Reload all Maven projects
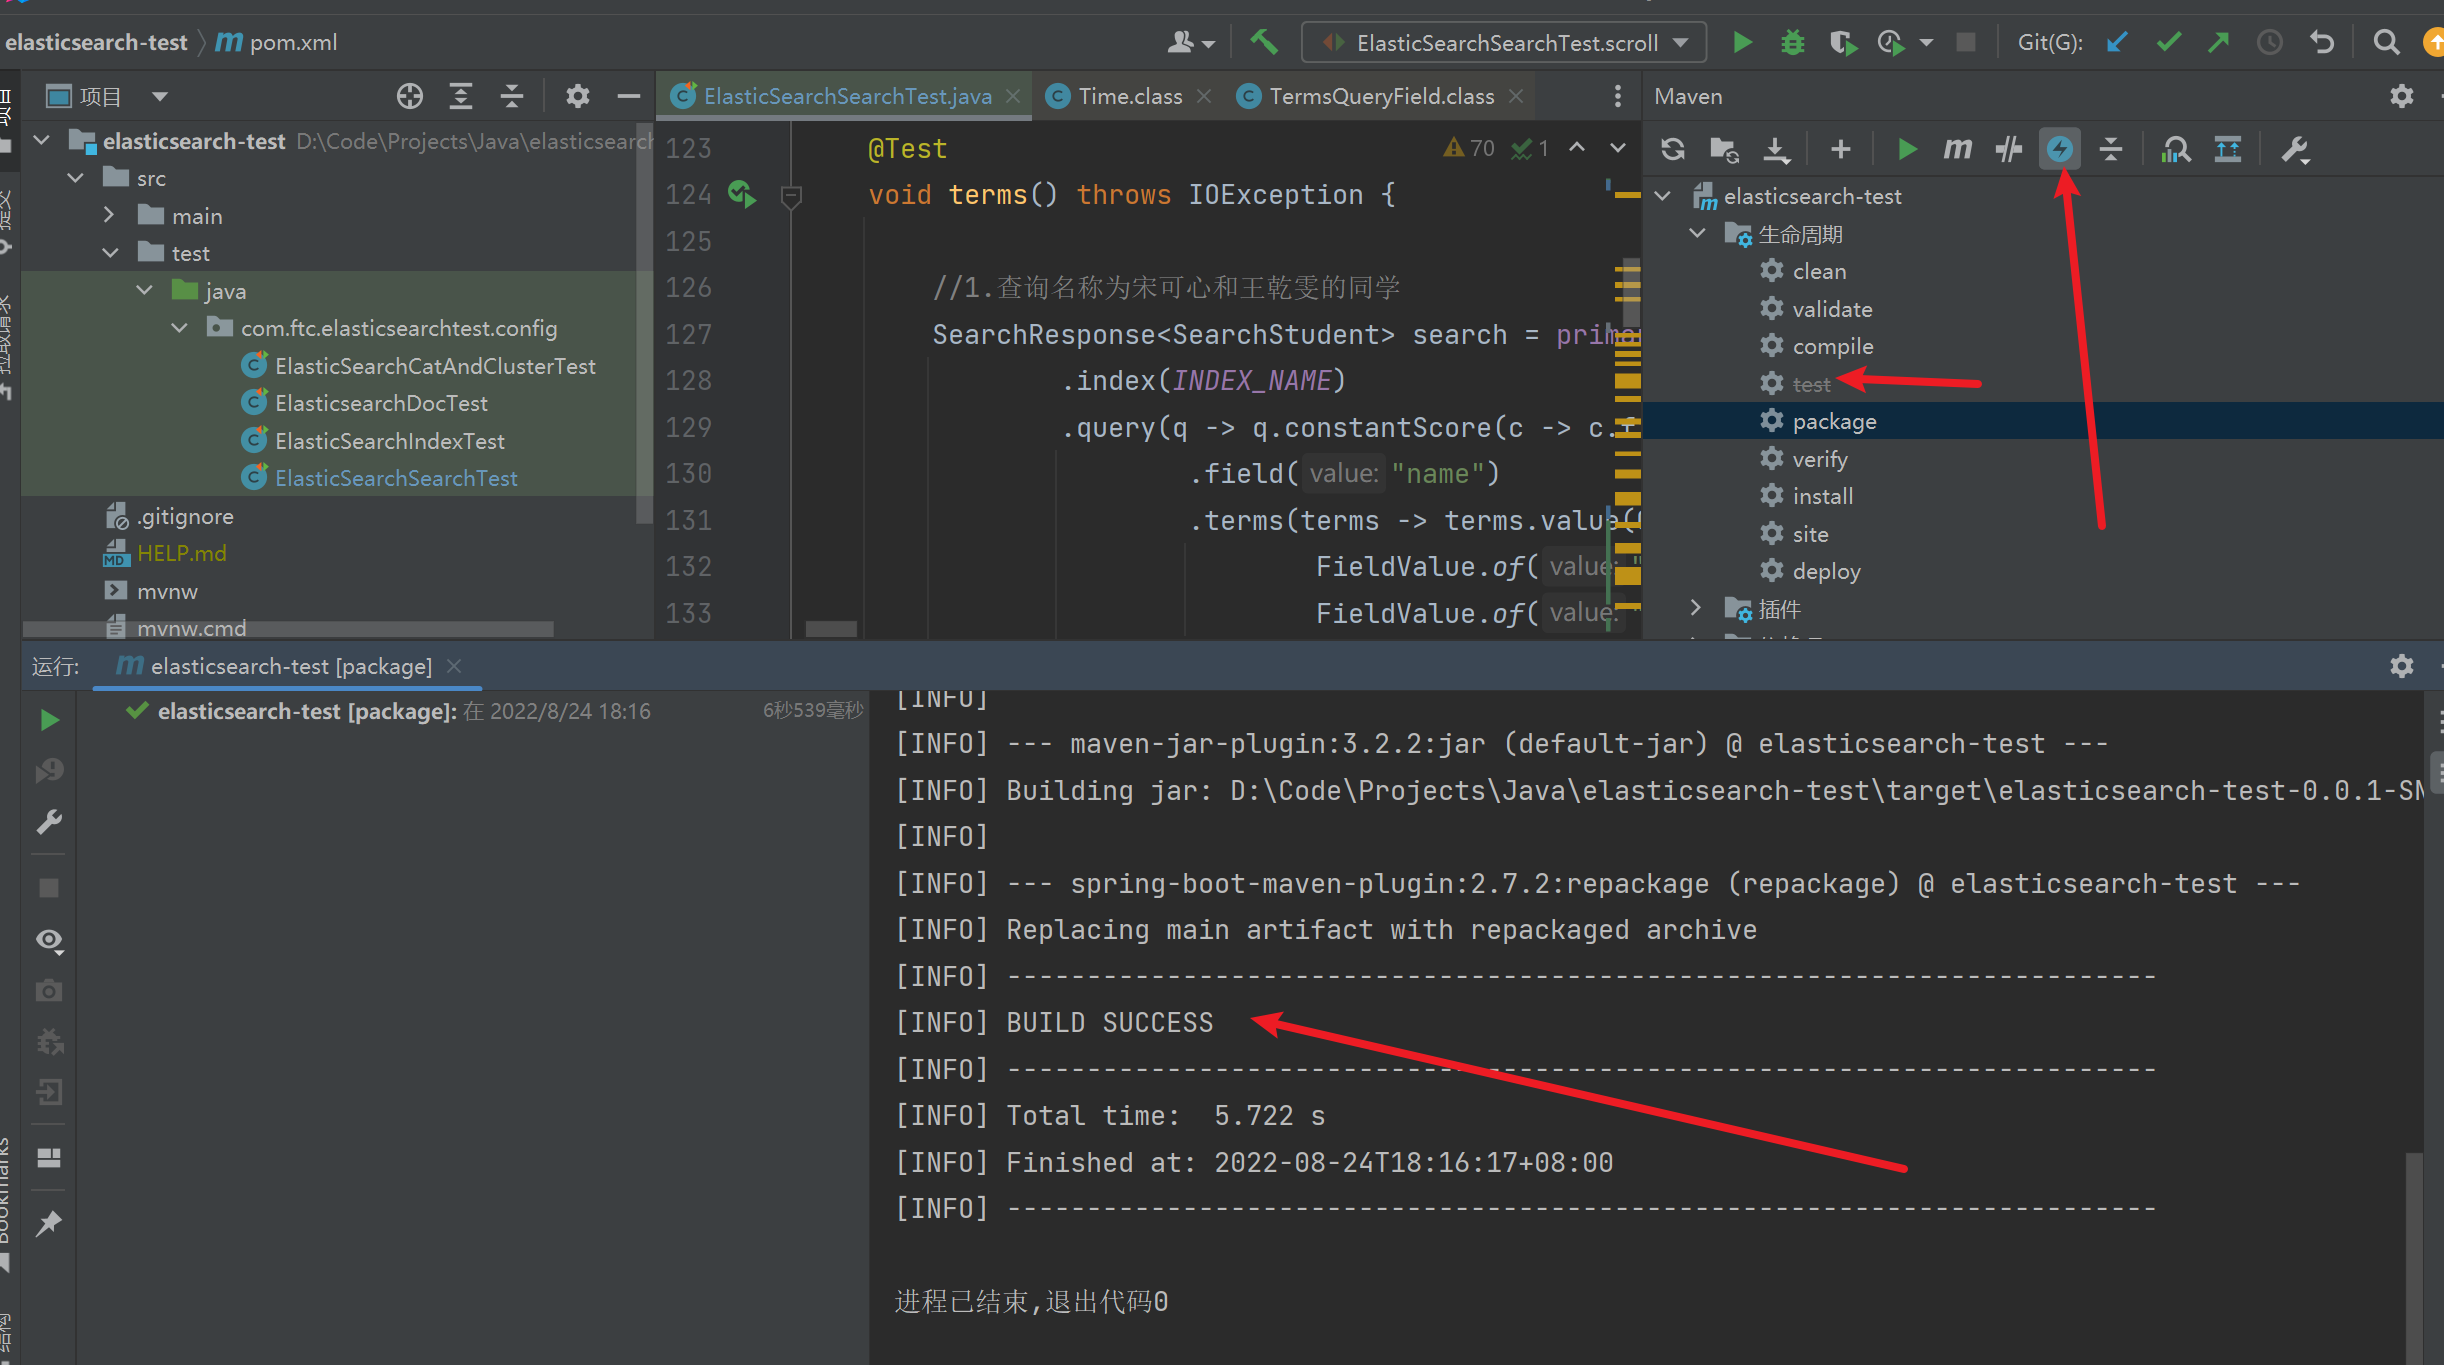This screenshot has height=1365, width=2444. click(x=1673, y=149)
